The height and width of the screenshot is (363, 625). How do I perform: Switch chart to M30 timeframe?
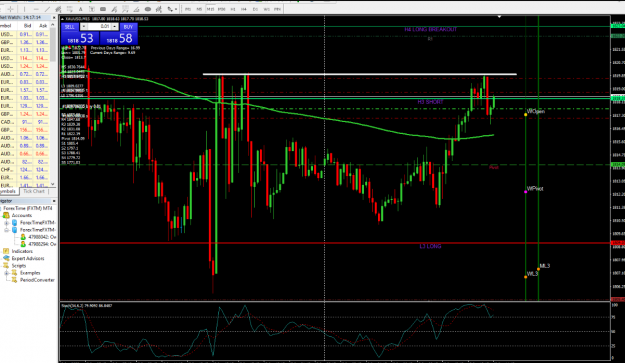tap(221, 9)
